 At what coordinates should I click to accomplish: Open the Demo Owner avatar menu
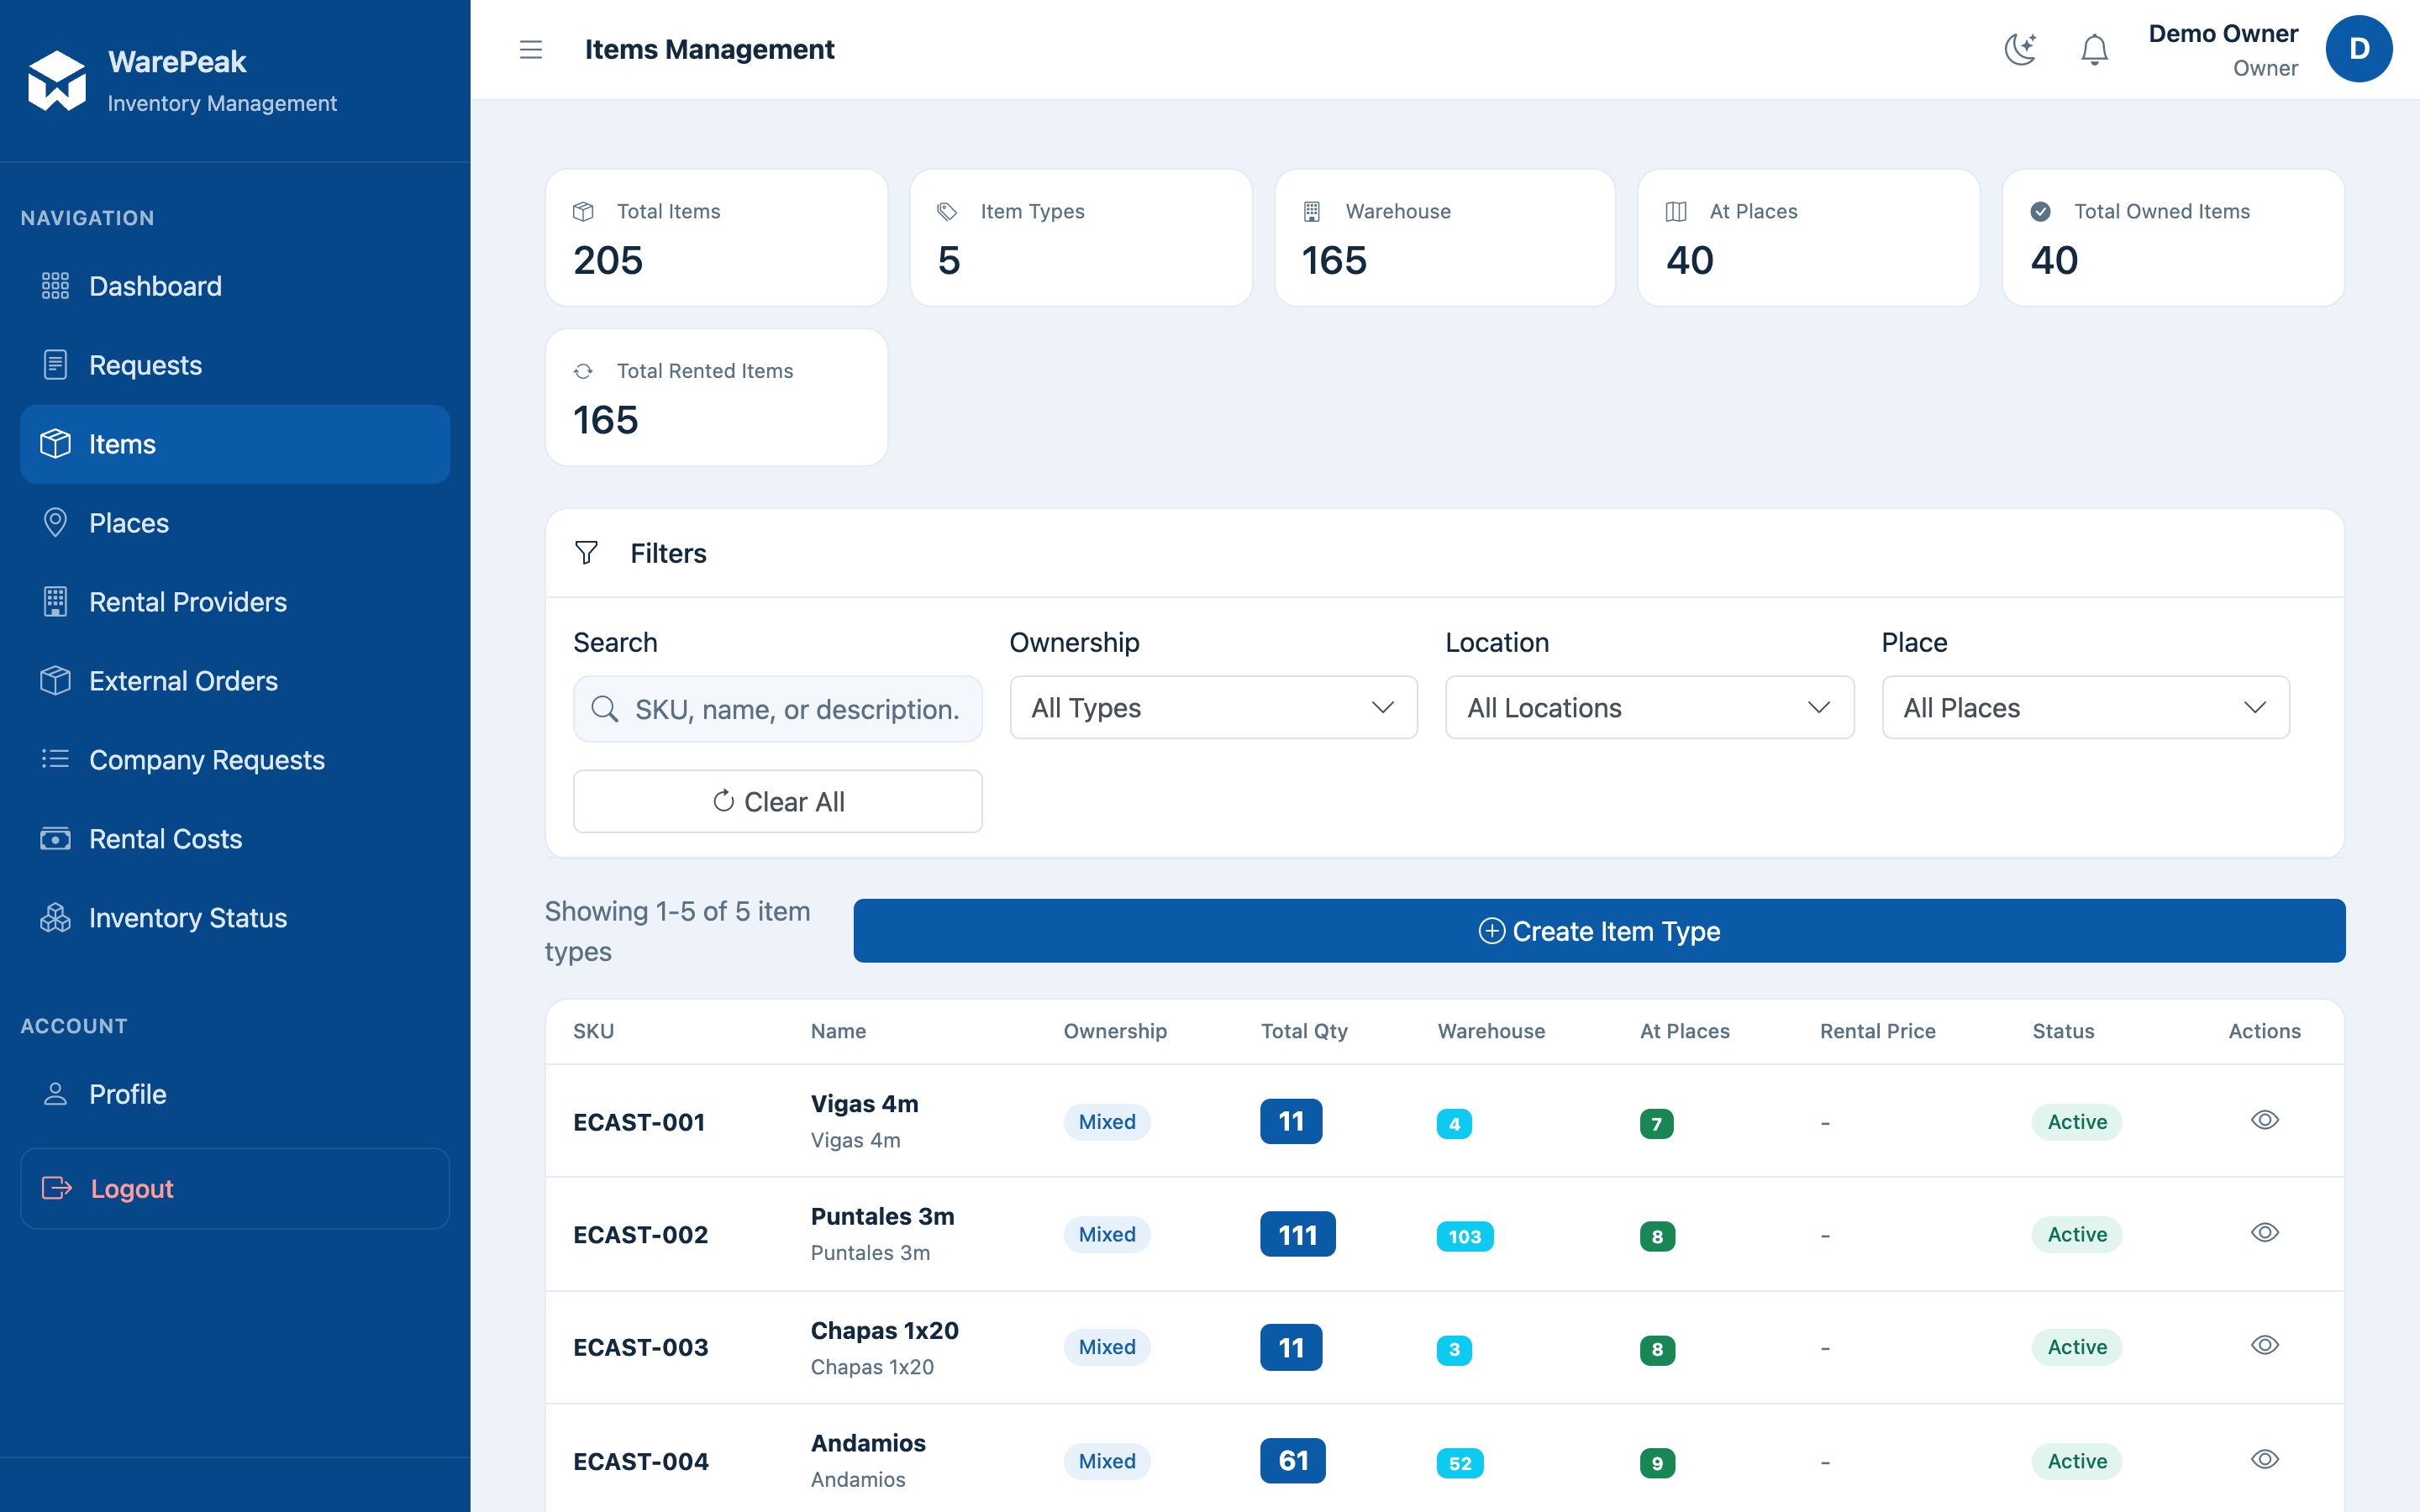coord(2358,49)
